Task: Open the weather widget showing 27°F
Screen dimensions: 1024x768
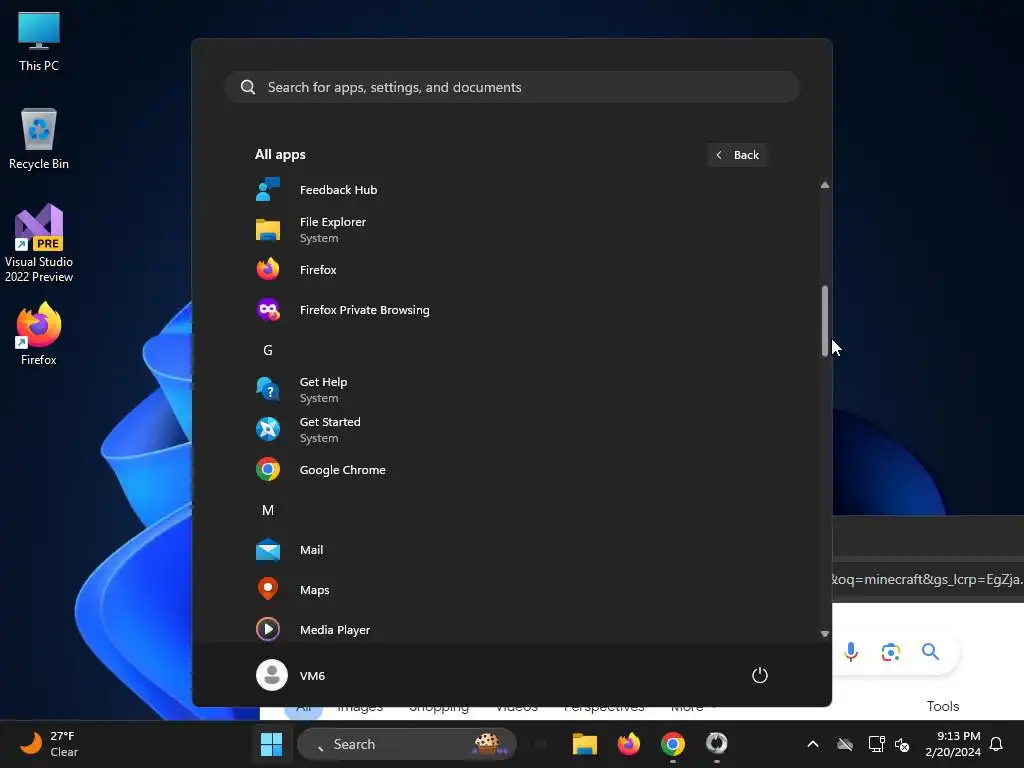Action: [49, 744]
